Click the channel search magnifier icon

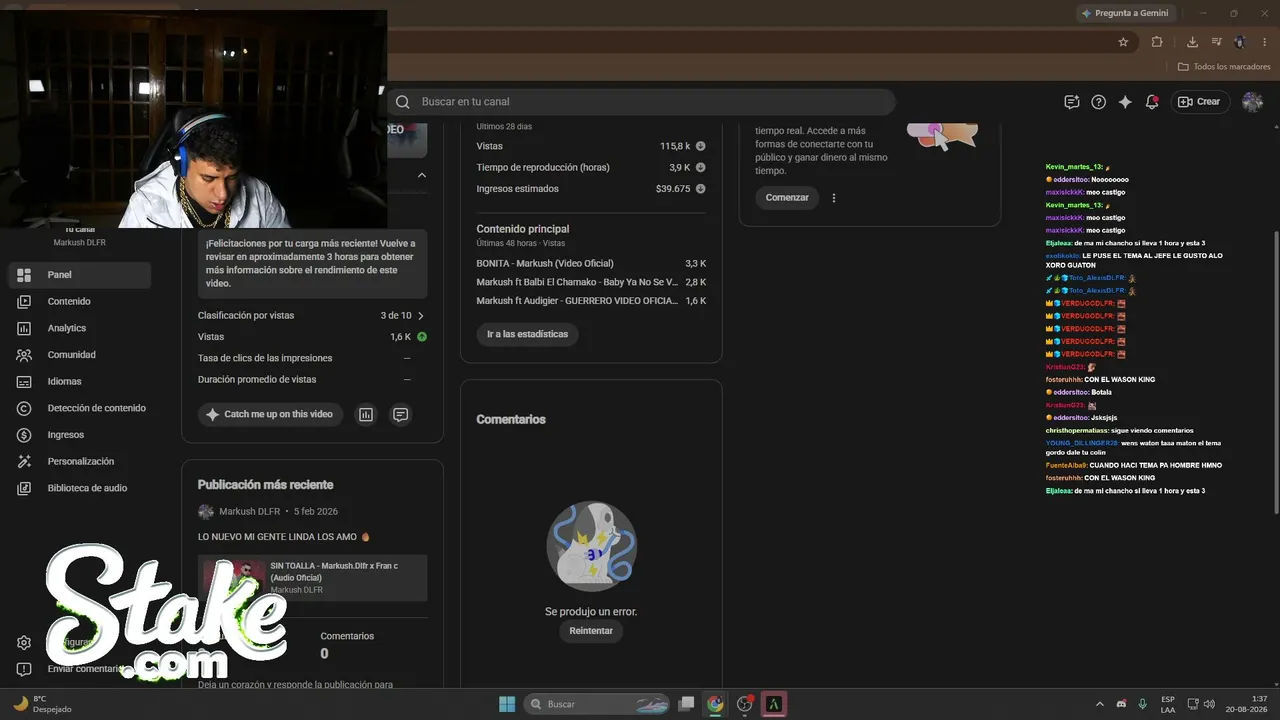point(402,102)
